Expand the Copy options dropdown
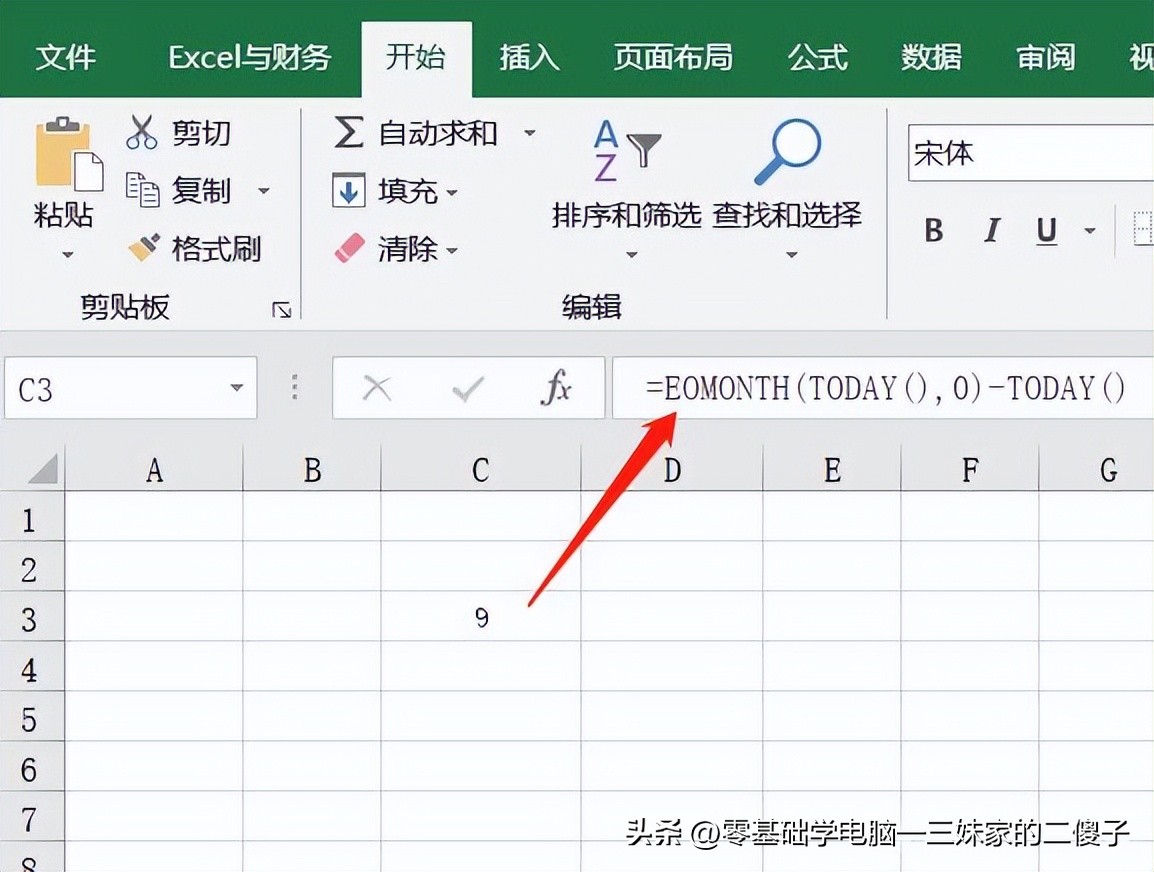 coord(264,190)
